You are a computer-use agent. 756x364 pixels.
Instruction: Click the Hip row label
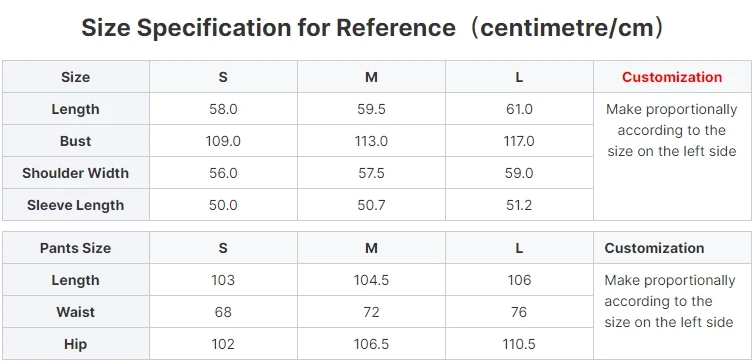(x=76, y=344)
